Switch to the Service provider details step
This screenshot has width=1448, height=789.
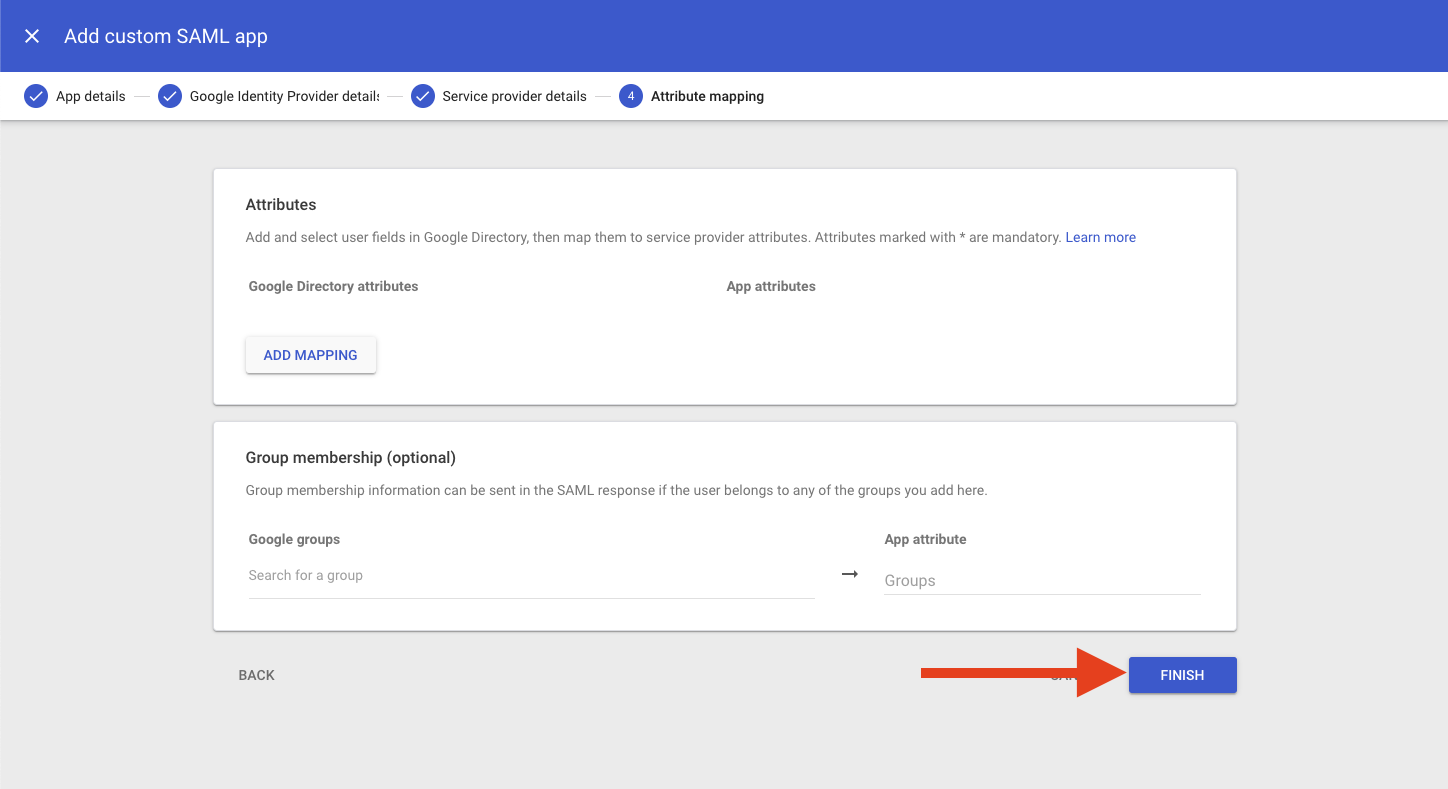click(x=514, y=97)
